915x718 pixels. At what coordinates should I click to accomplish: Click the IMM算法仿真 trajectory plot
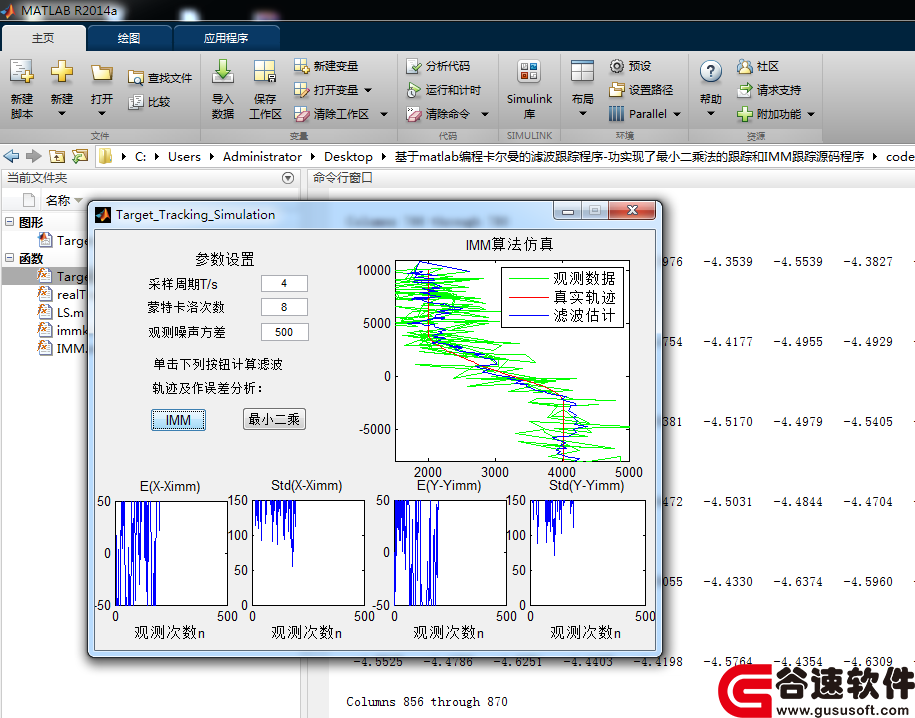point(512,361)
